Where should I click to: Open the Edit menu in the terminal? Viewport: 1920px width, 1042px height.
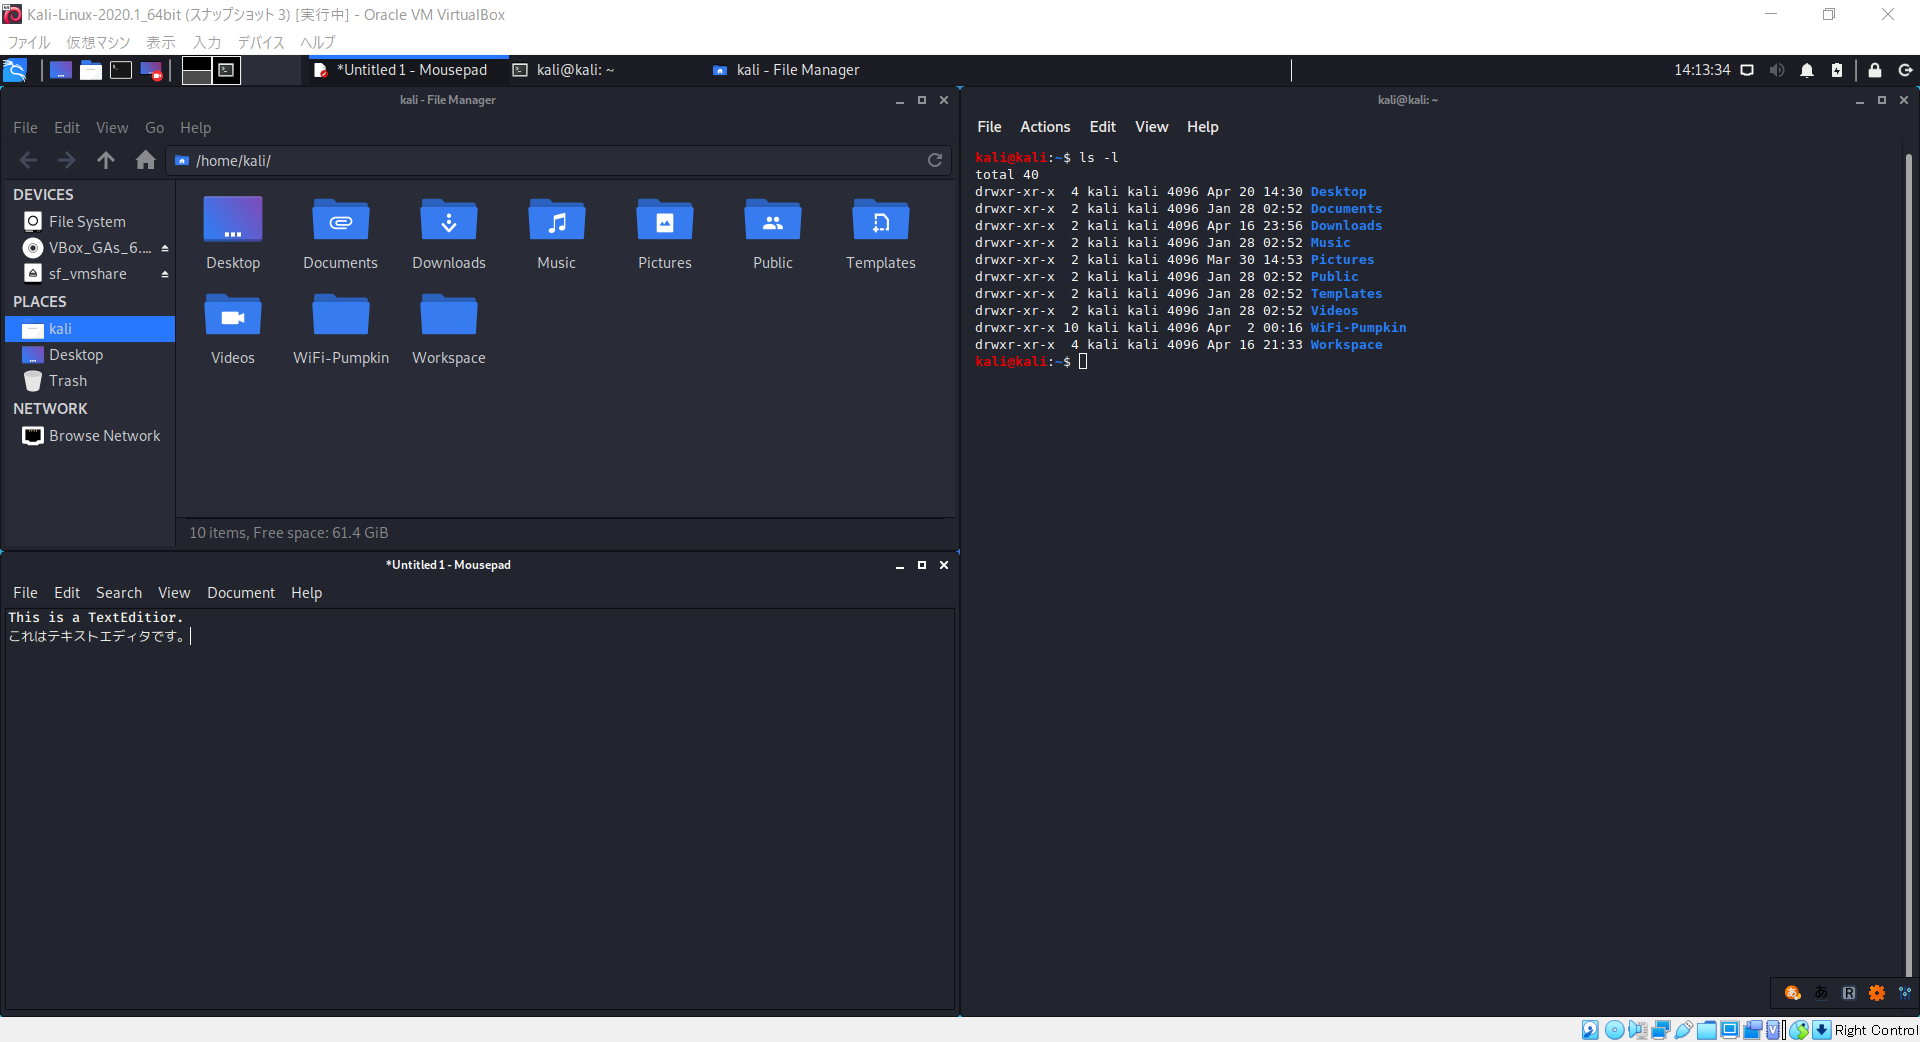tap(1102, 127)
